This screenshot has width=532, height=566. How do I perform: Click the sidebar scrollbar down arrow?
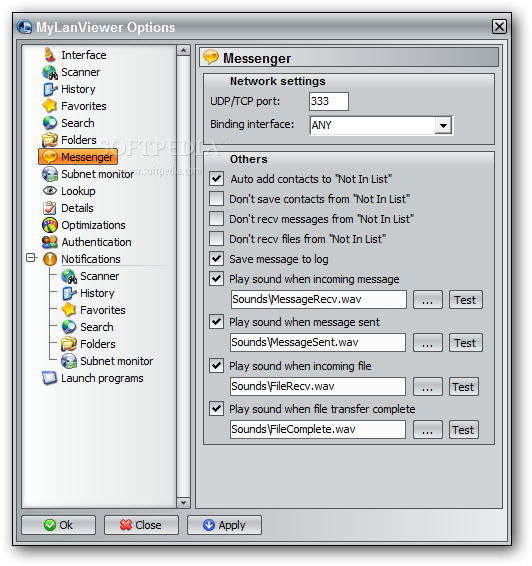tap(183, 502)
